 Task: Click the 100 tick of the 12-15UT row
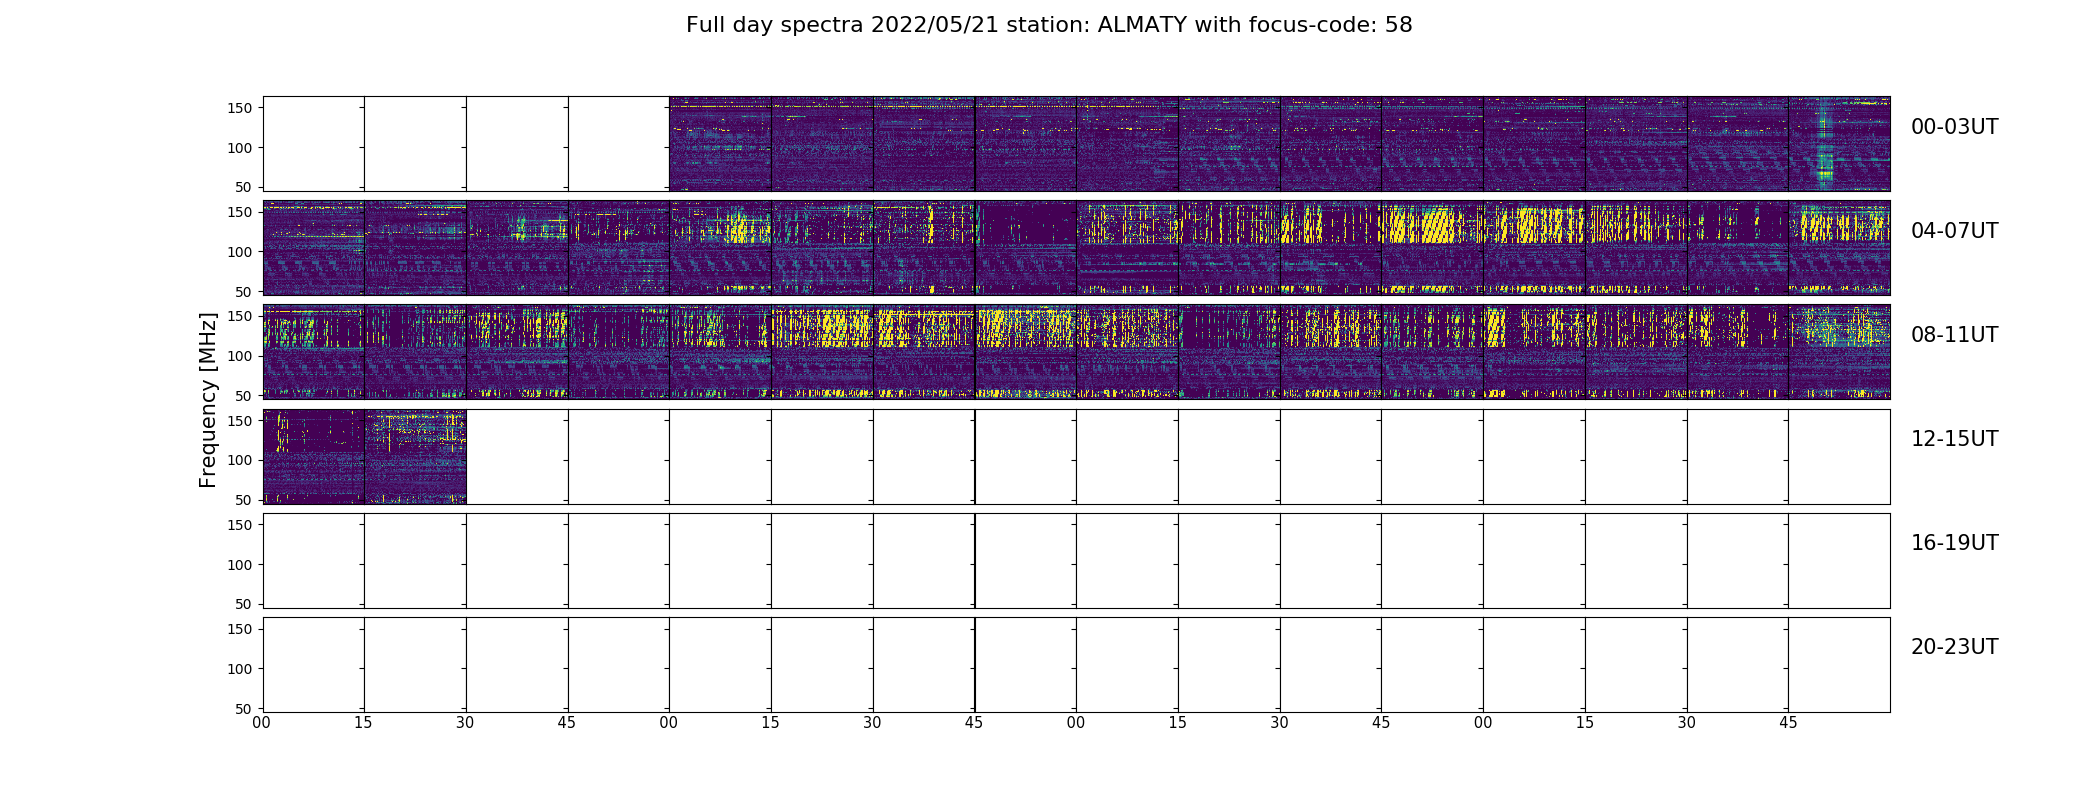[x=241, y=460]
